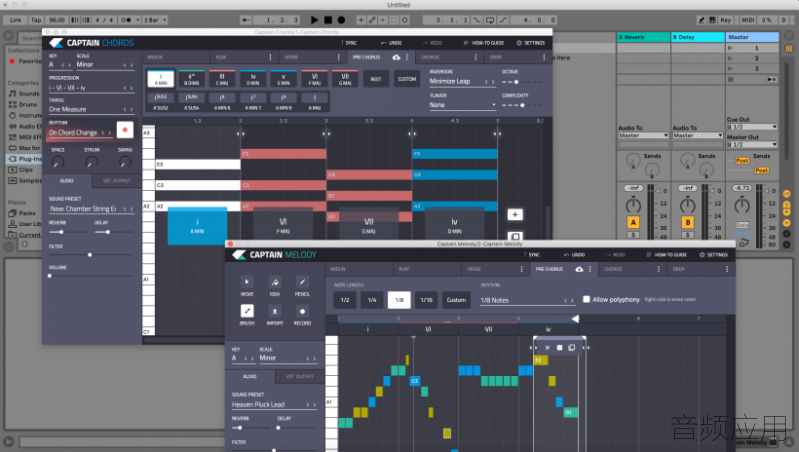799x452 pixels.
Task: Adjust the Captain Melody Reverb slider
Action: tap(250, 428)
